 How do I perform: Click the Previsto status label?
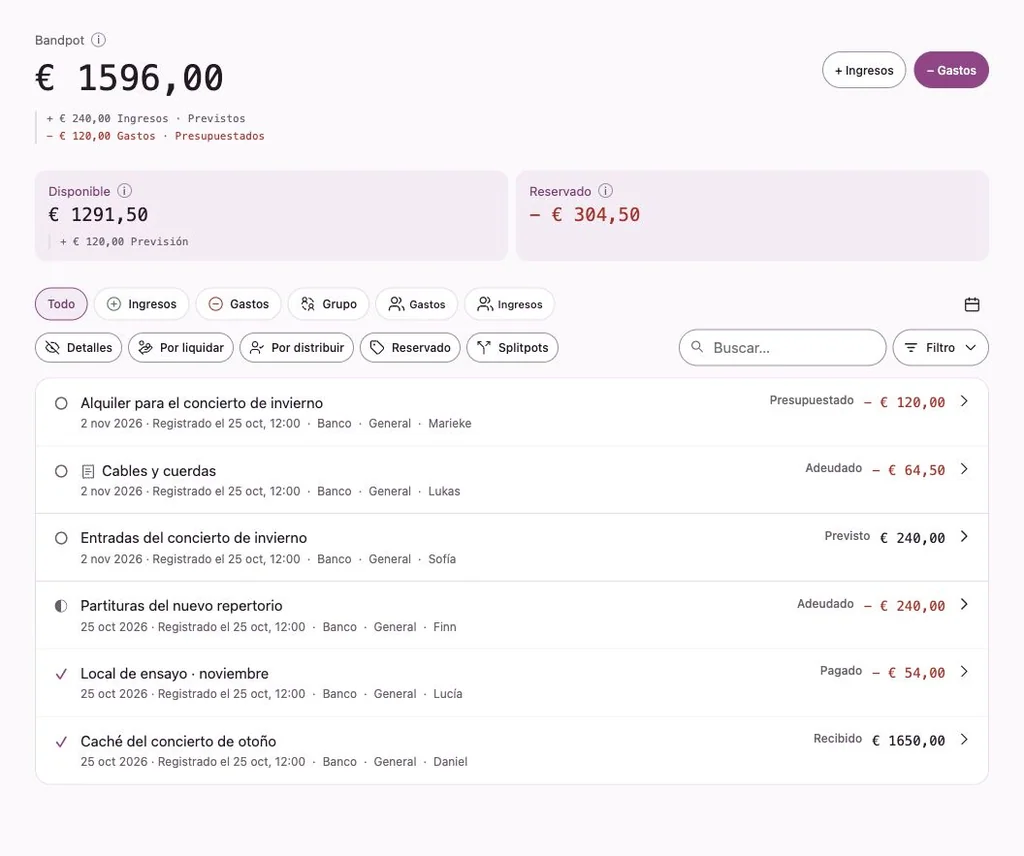pos(847,536)
